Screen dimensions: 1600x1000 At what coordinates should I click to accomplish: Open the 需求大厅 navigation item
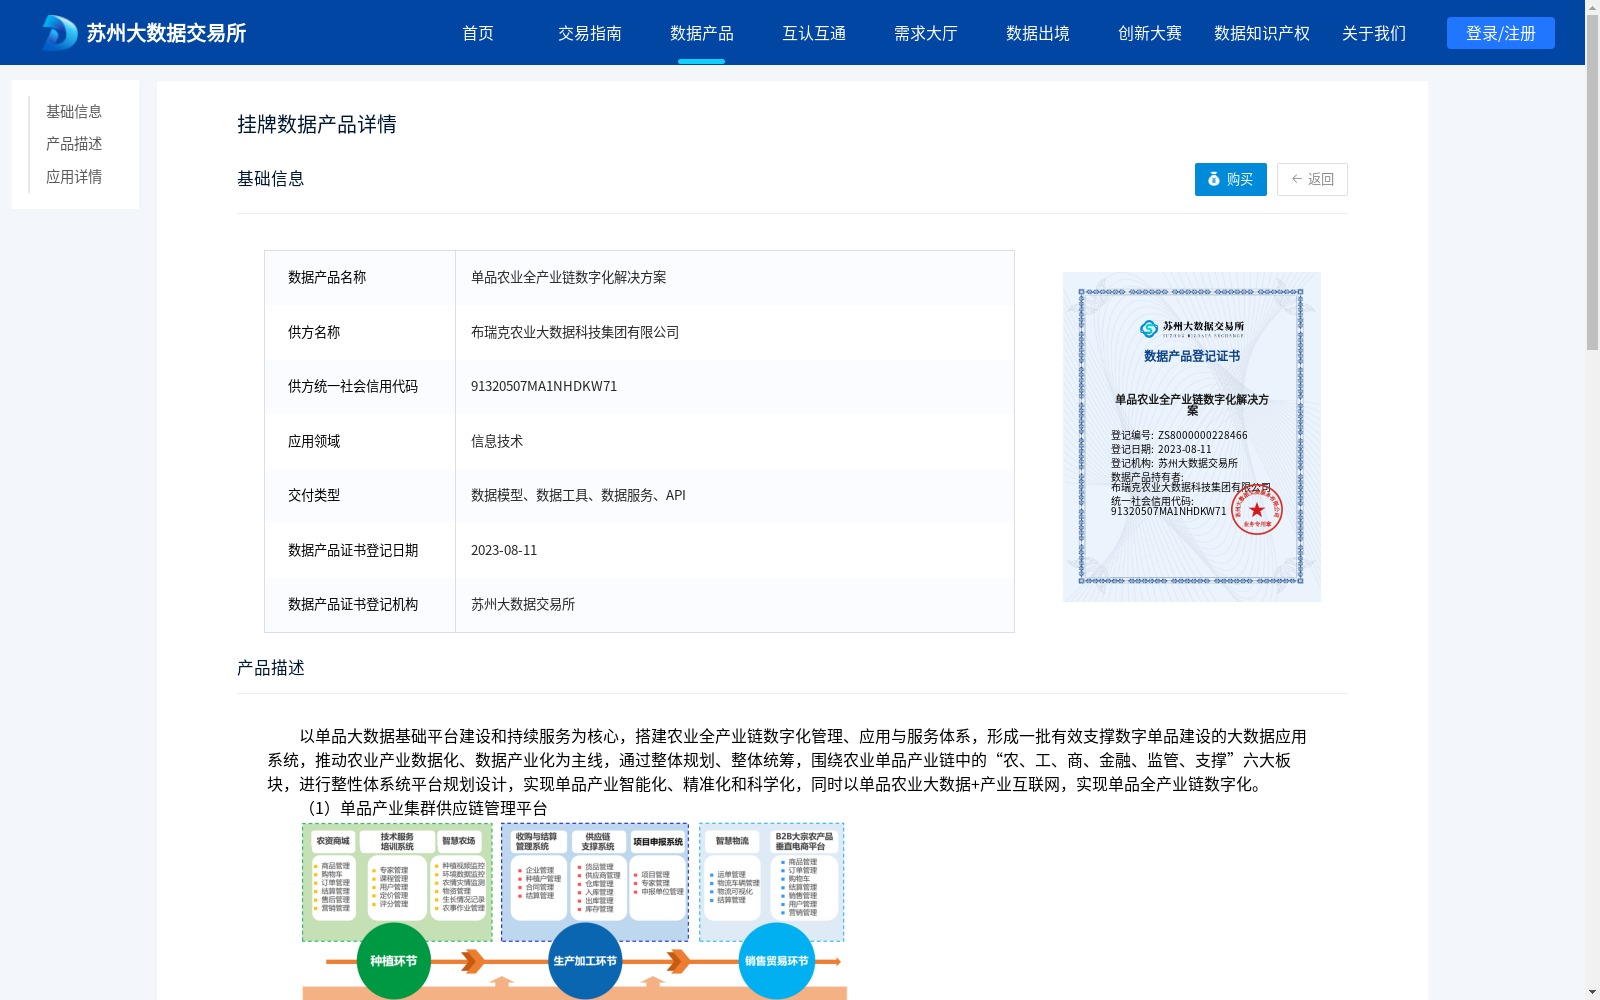(x=926, y=33)
